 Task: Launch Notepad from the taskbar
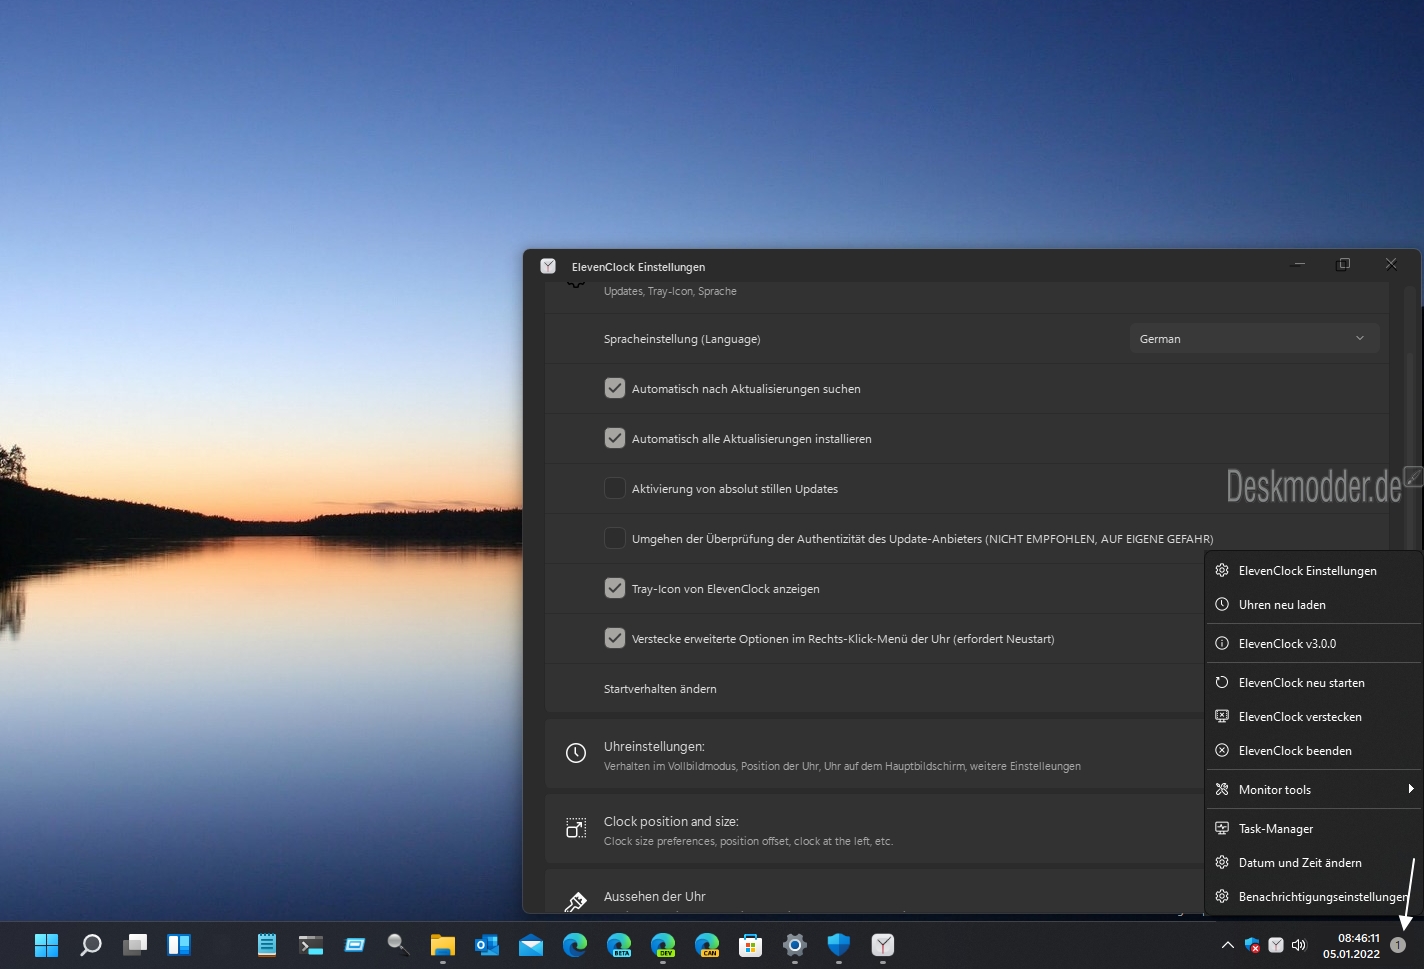(x=267, y=945)
